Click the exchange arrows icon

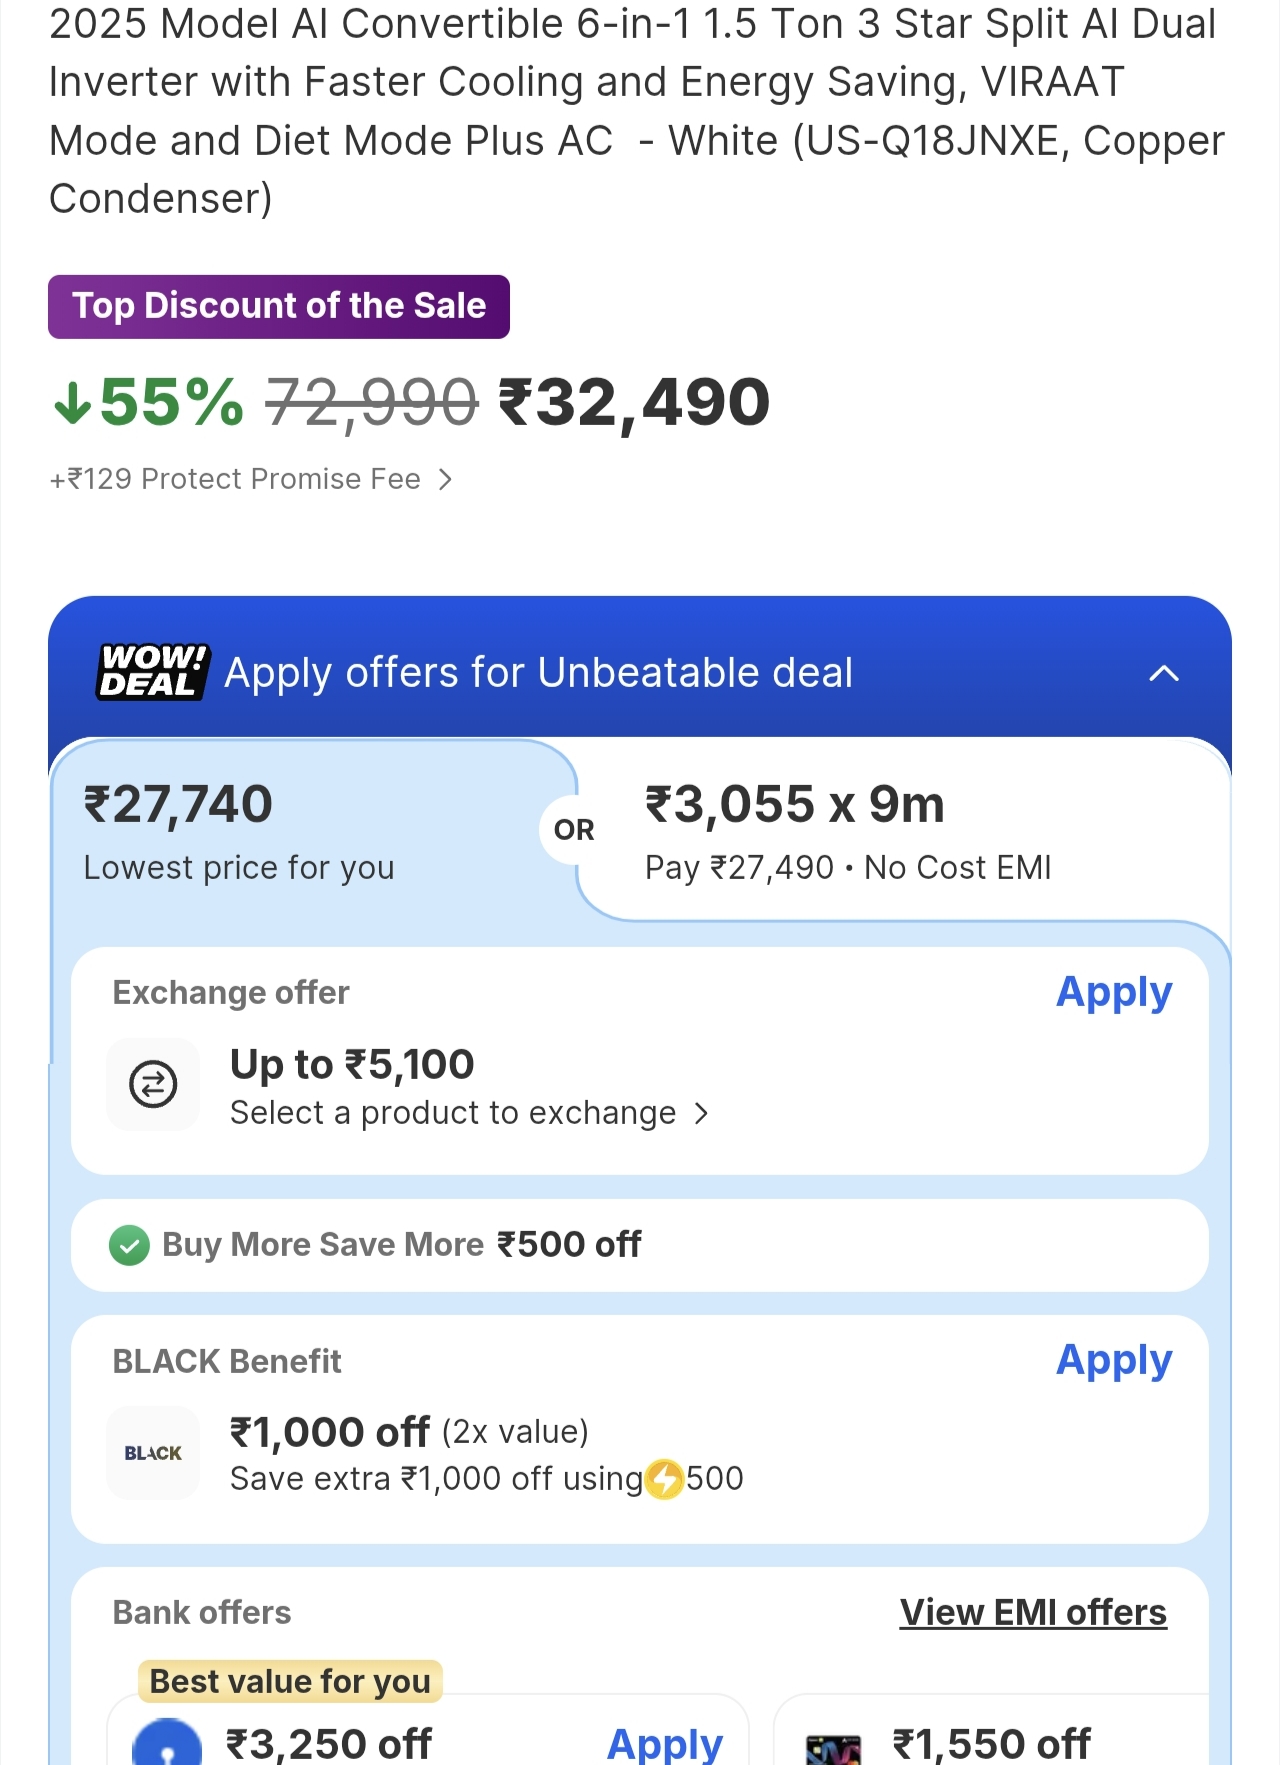coord(153,1084)
